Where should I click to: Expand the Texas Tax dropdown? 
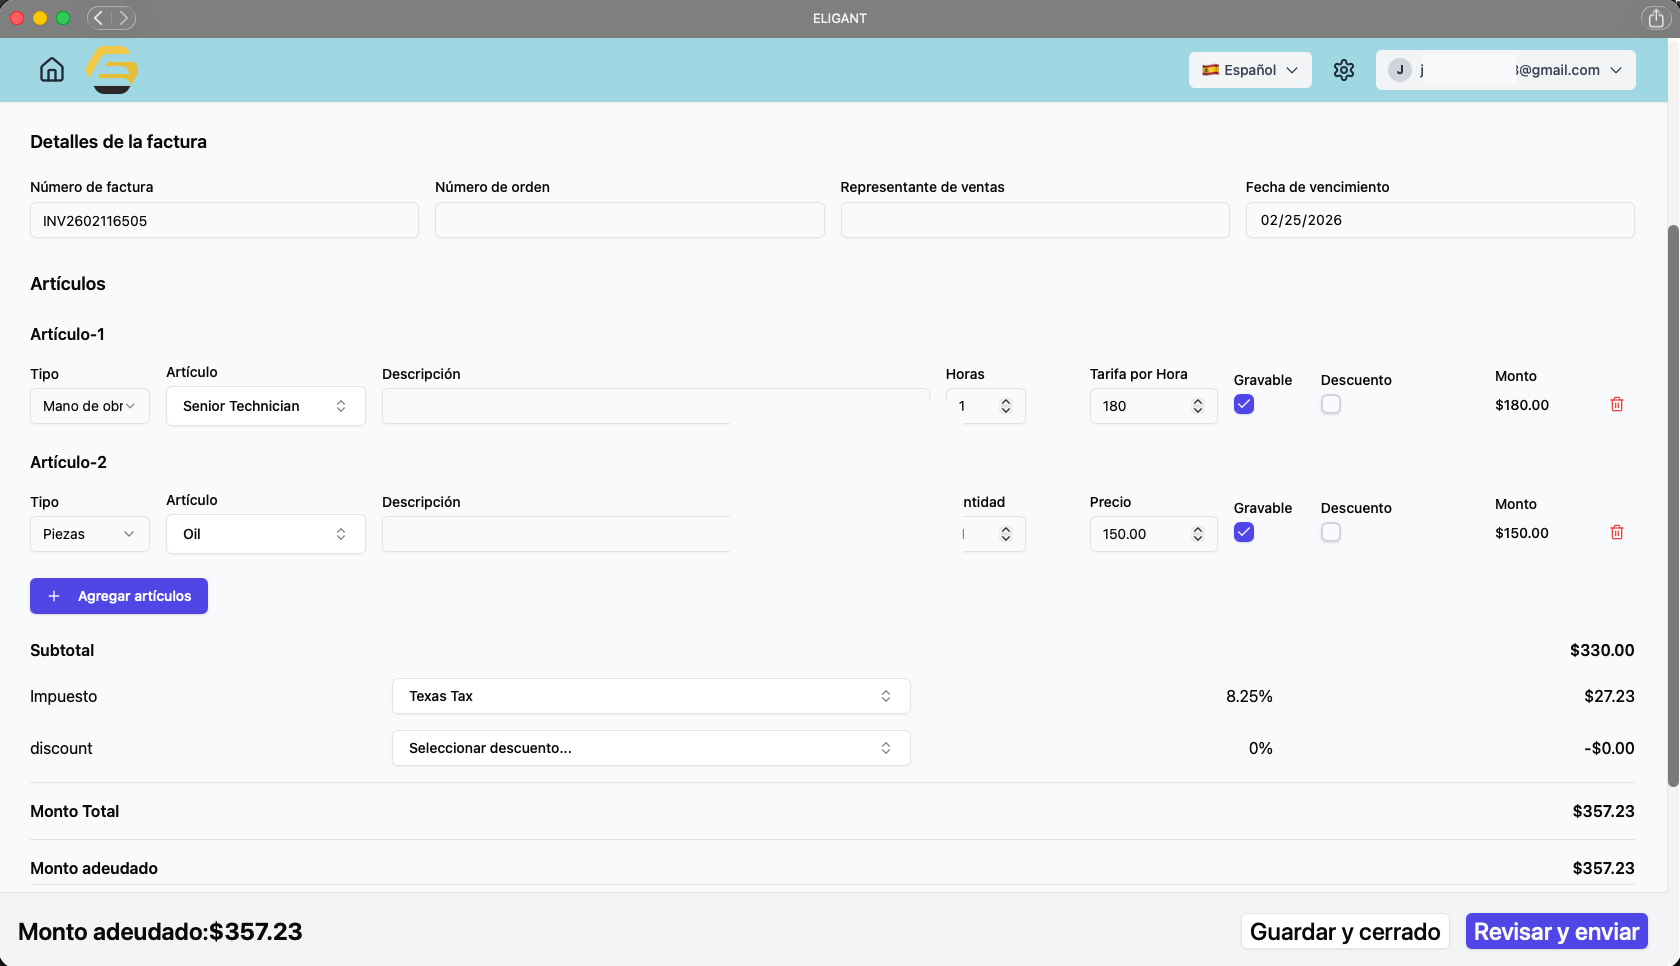point(650,696)
